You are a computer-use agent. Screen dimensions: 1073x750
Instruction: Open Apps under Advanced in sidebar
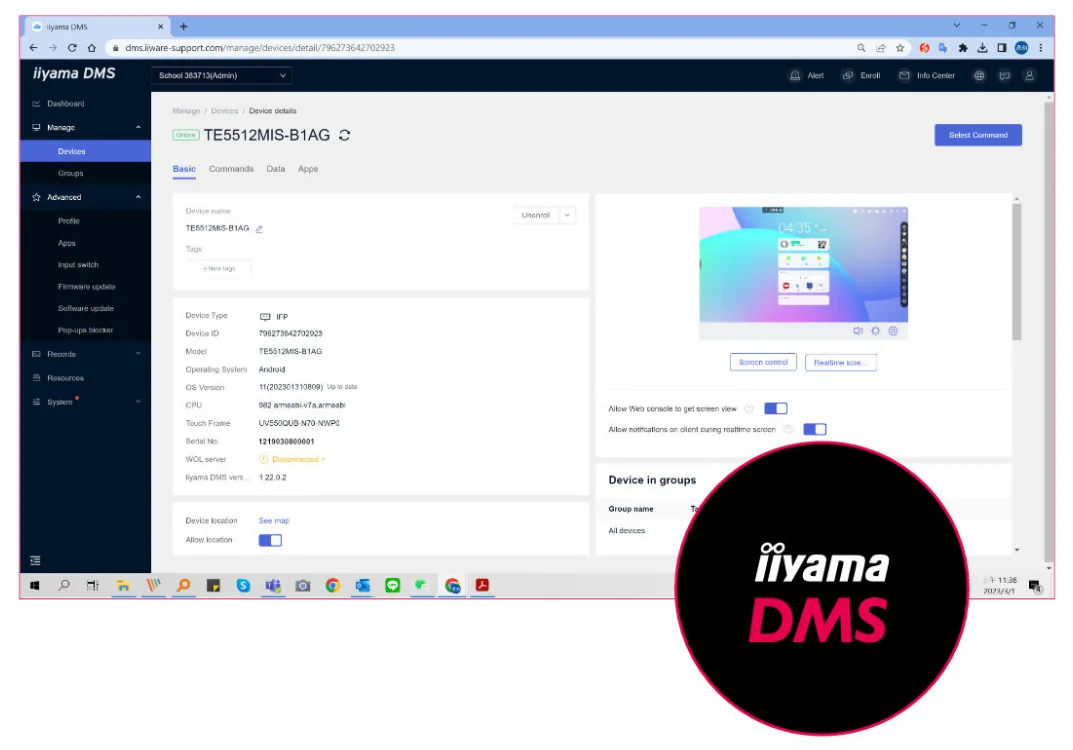tap(66, 243)
